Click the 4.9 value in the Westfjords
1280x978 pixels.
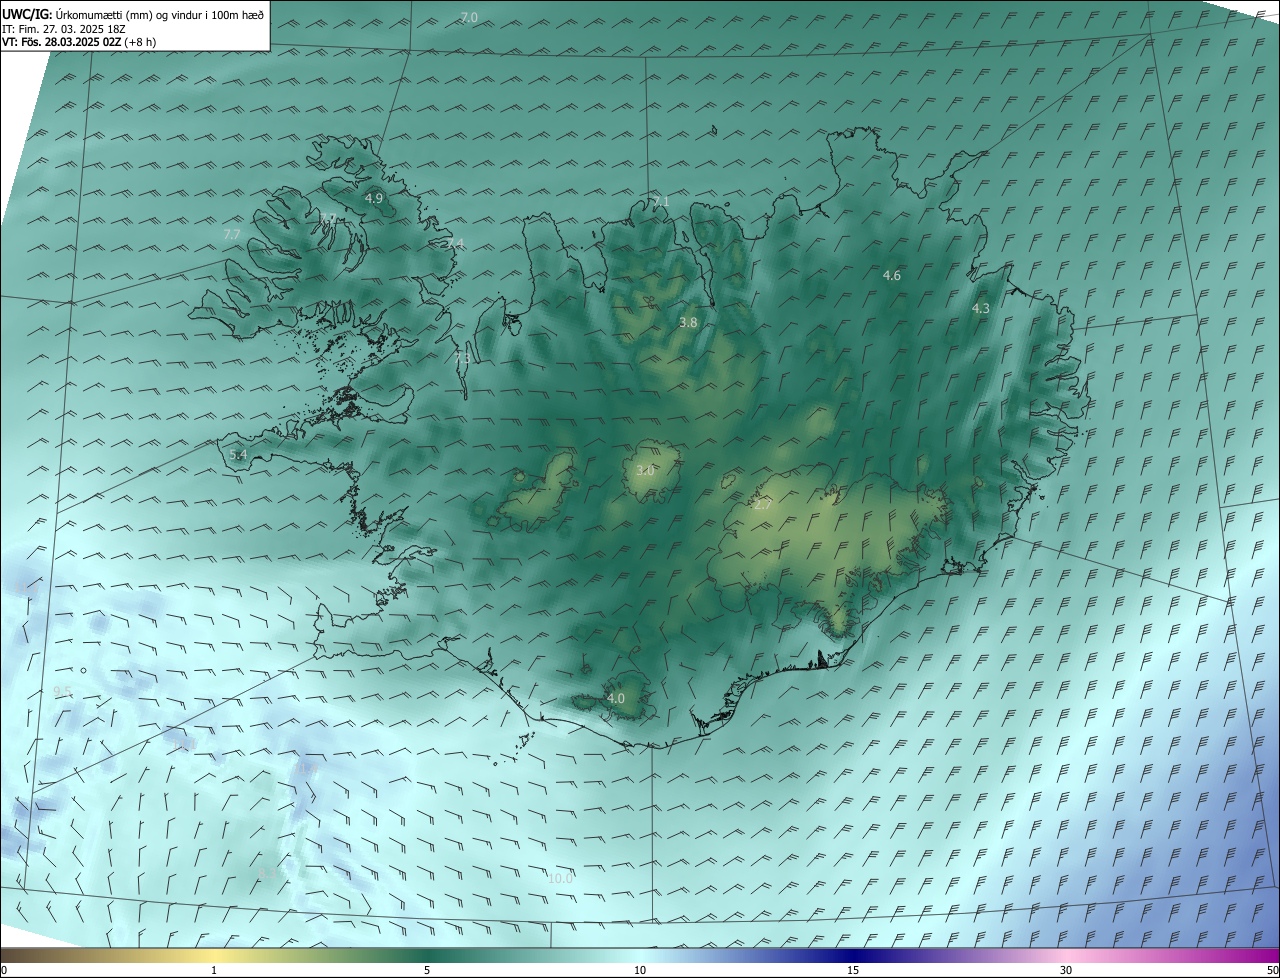pos(374,198)
